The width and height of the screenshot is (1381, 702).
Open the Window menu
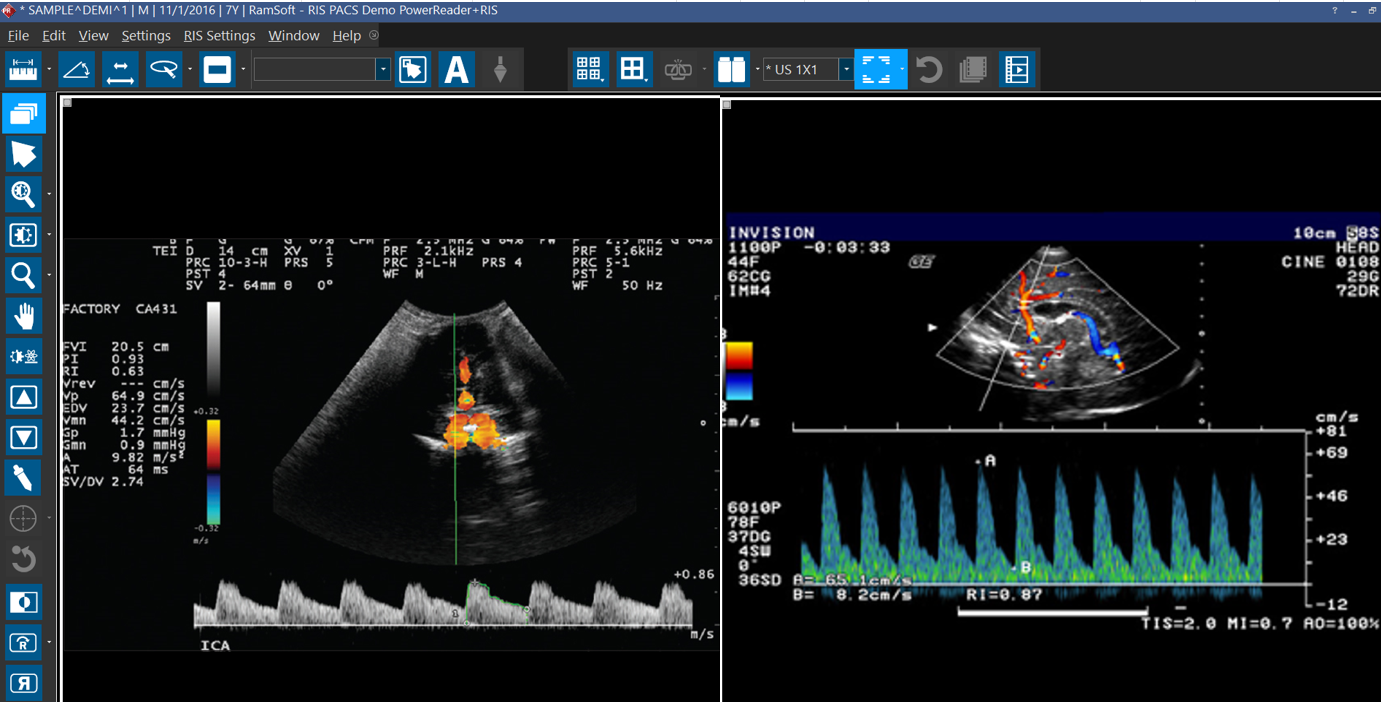pos(293,35)
